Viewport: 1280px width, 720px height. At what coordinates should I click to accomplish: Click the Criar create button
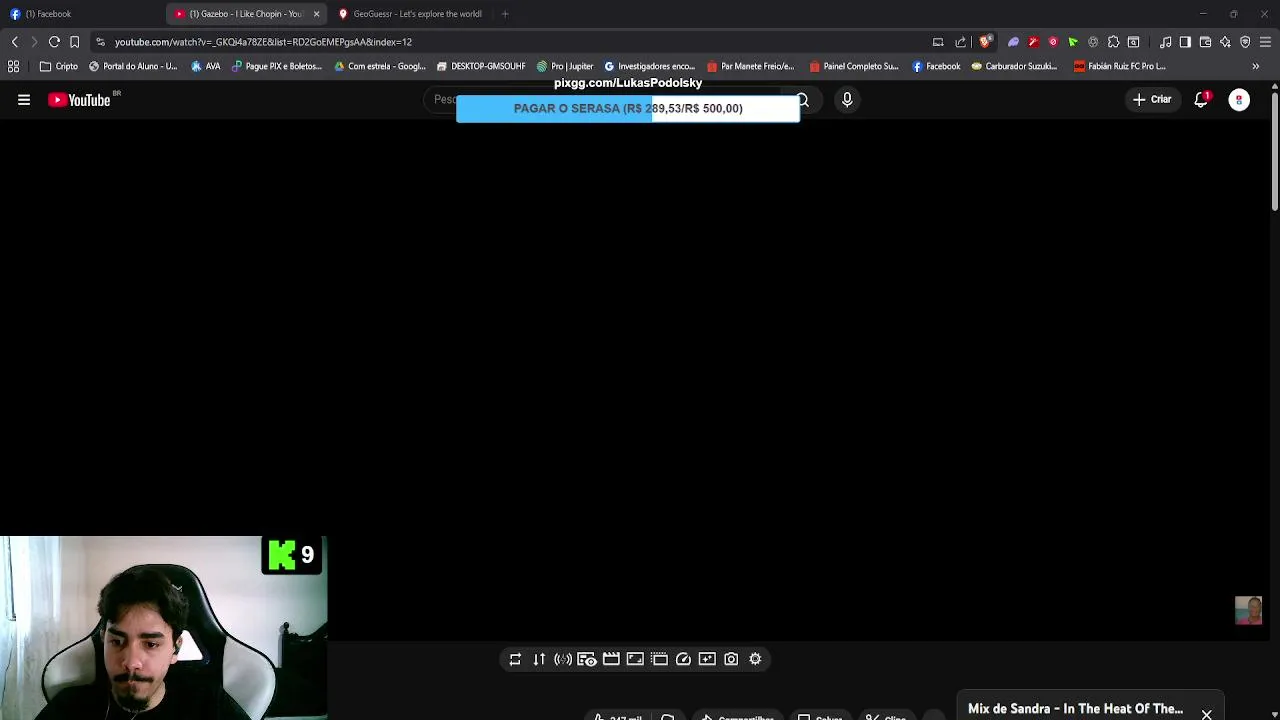(x=1151, y=100)
